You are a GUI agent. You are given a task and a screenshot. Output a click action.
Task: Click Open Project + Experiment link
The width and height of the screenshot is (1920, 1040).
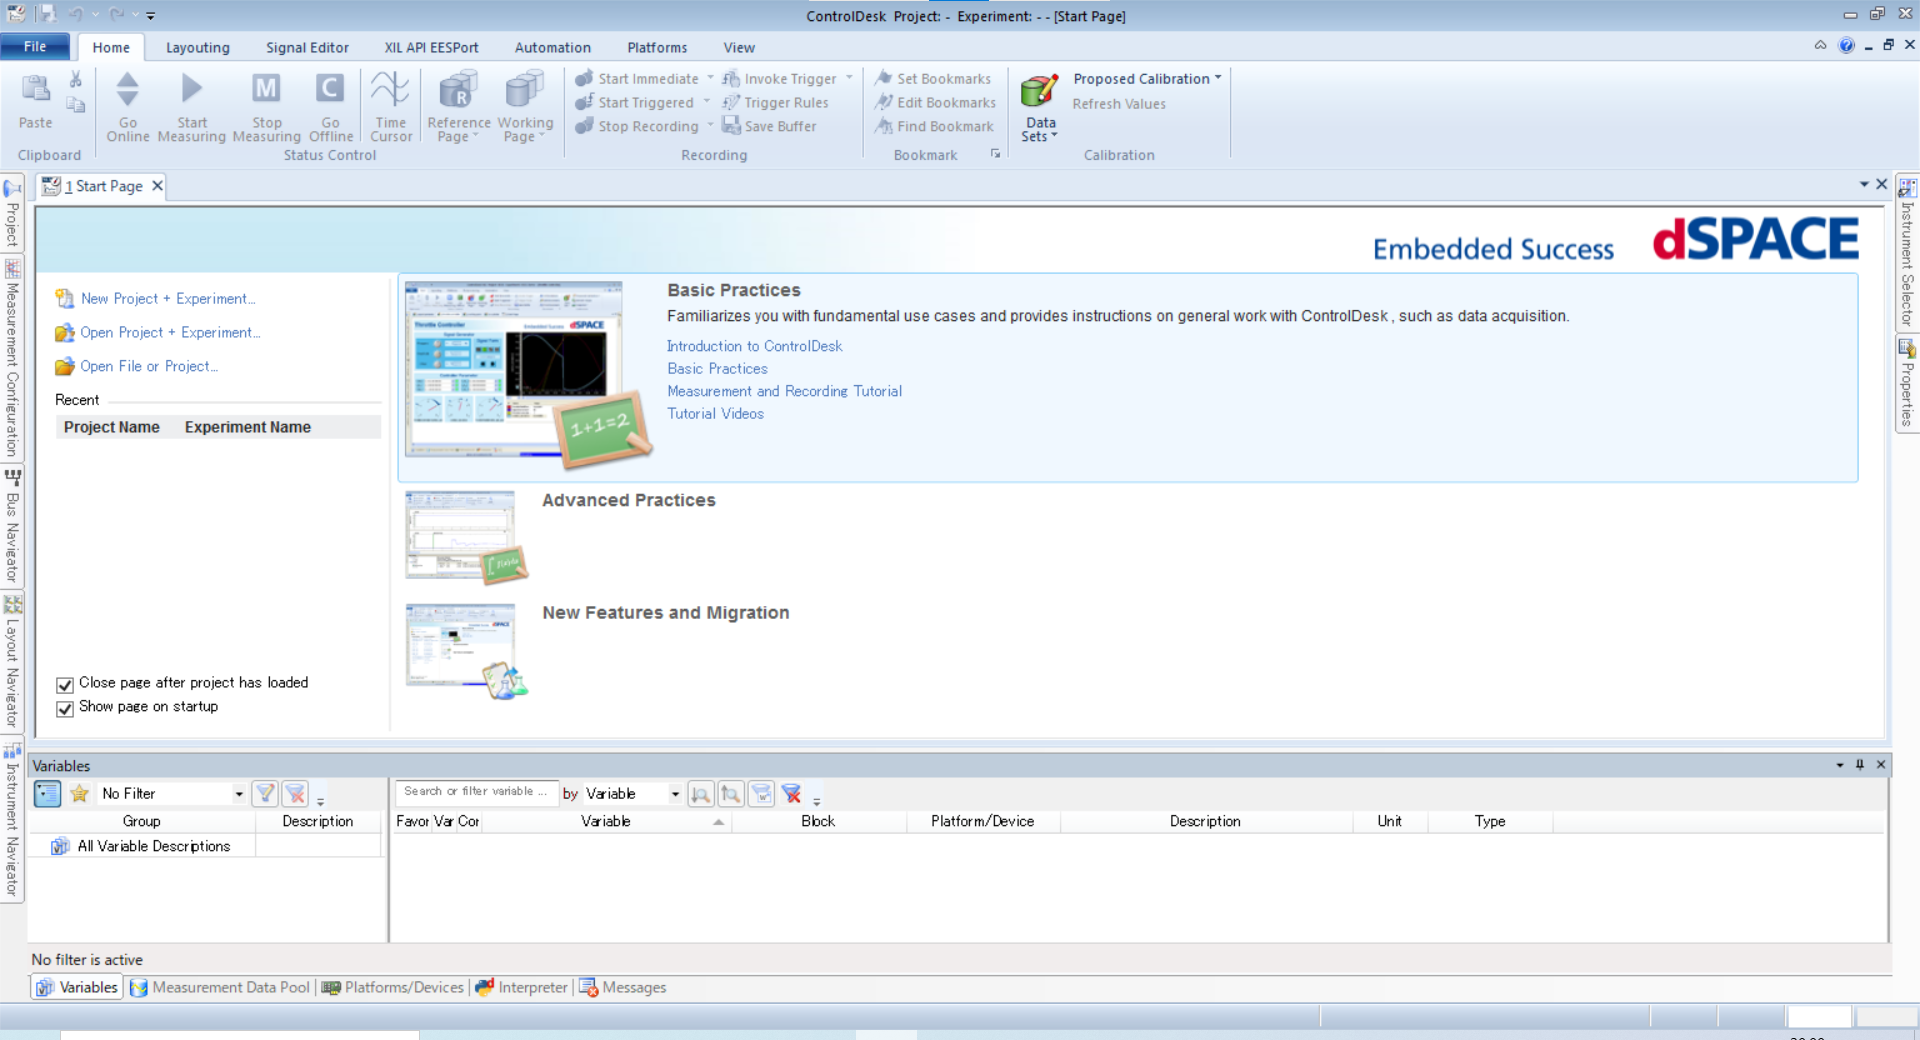(x=170, y=332)
